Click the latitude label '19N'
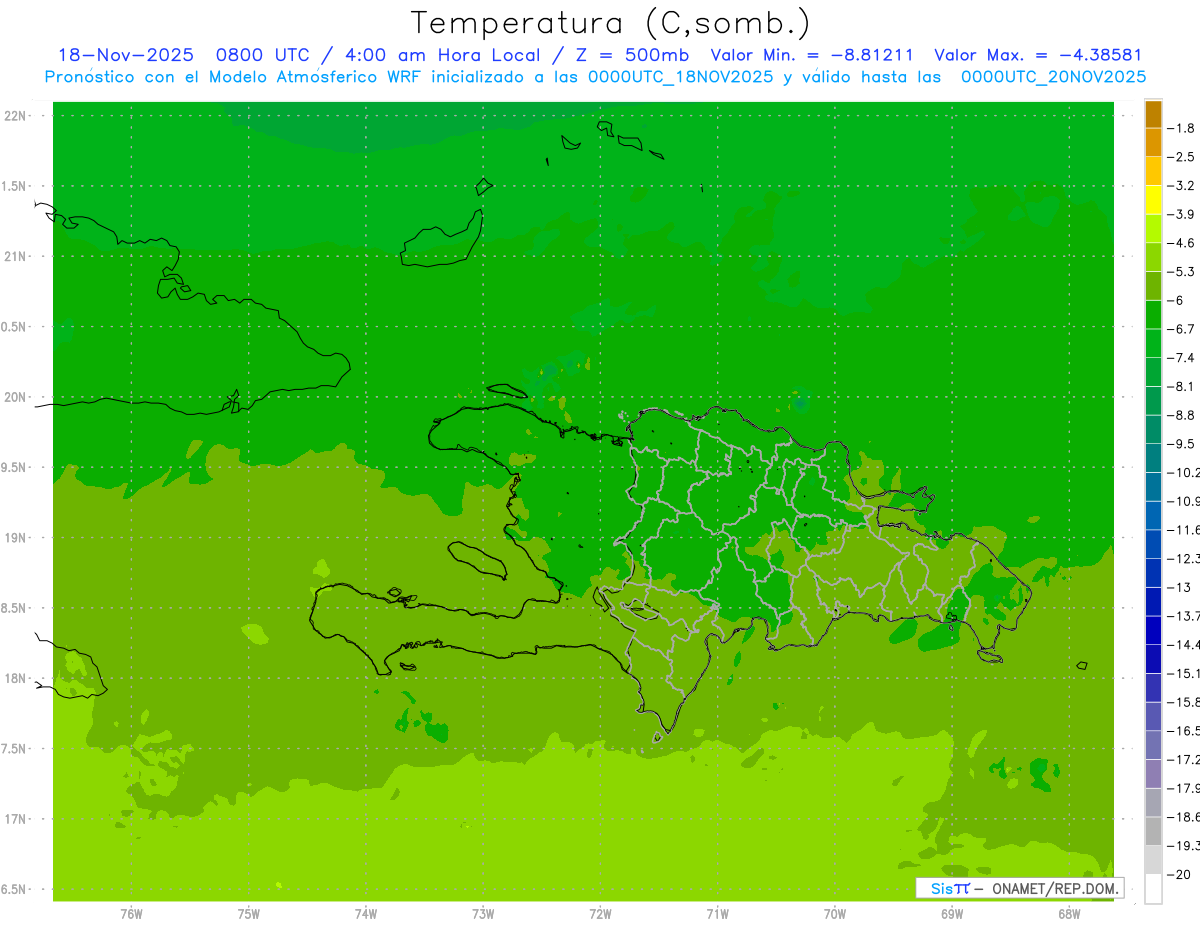1200x927 pixels. pos(16,538)
